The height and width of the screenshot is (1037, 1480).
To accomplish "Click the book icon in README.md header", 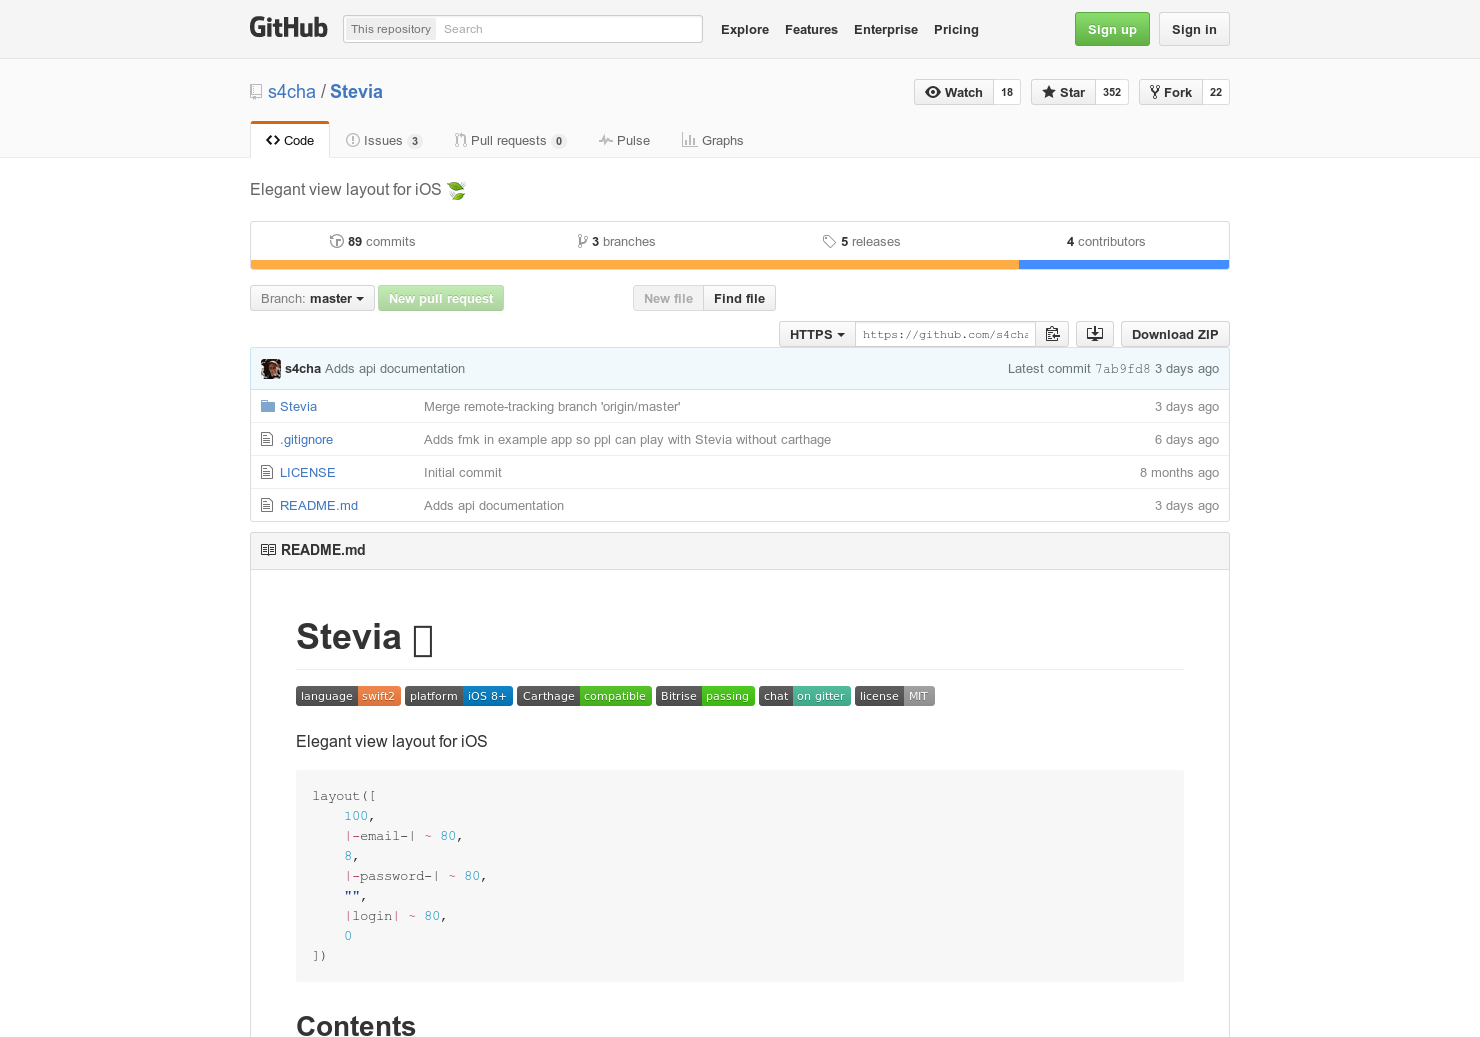I will click(x=268, y=550).
